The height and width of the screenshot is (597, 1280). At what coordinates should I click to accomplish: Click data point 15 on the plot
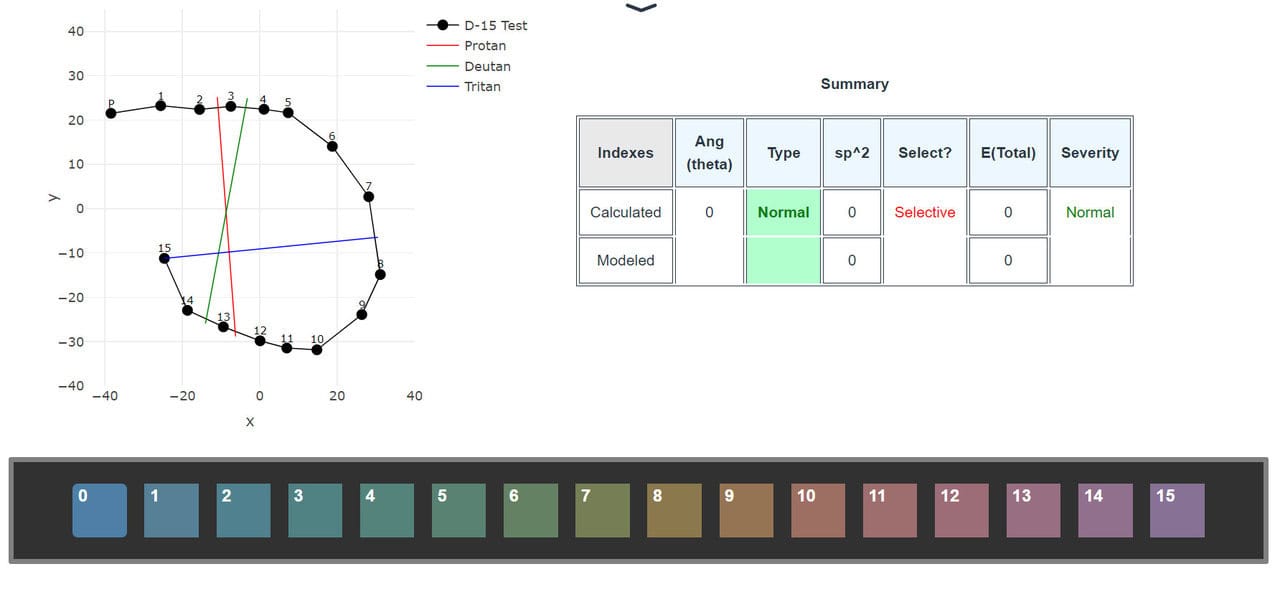(x=165, y=258)
